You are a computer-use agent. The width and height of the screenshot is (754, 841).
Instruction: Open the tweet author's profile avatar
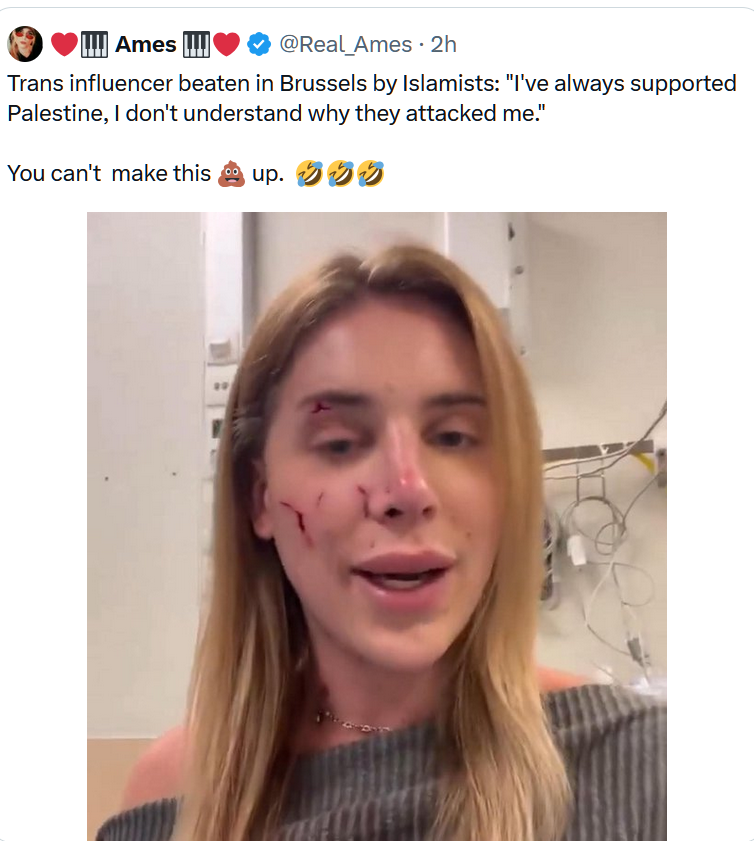[24, 44]
